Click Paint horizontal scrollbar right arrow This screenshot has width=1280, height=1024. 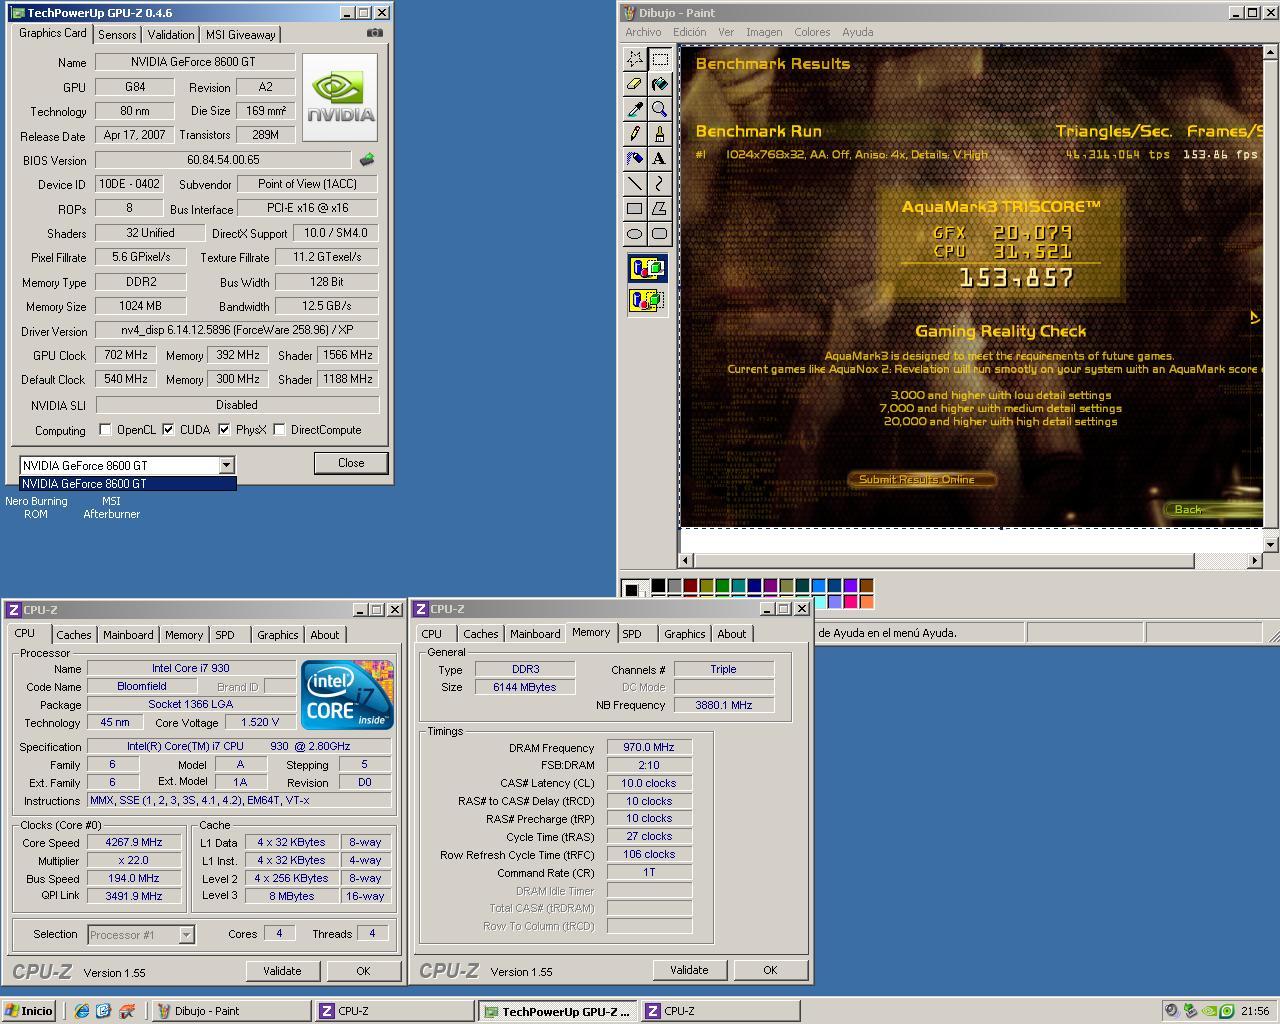point(1255,561)
